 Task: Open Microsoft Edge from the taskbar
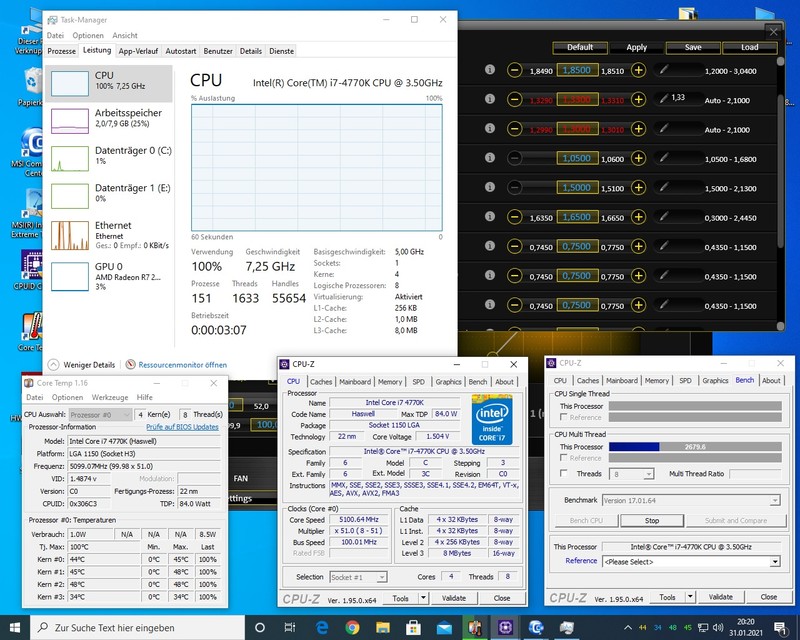click(322, 627)
